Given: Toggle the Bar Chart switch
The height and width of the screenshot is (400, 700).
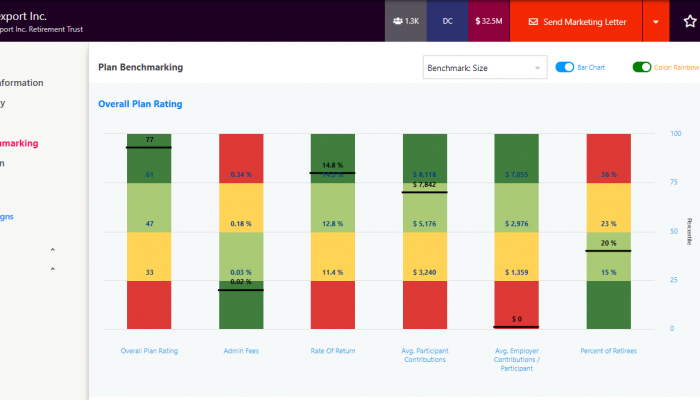Looking at the screenshot, I should coord(565,67).
